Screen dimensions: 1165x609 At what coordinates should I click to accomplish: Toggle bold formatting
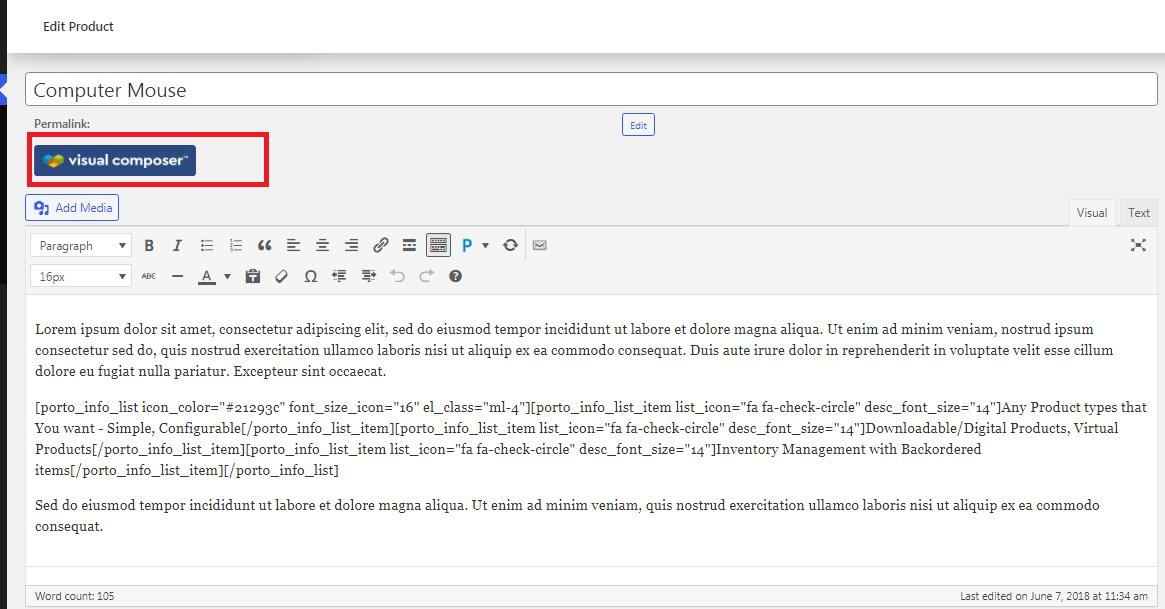[x=149, y=245]
